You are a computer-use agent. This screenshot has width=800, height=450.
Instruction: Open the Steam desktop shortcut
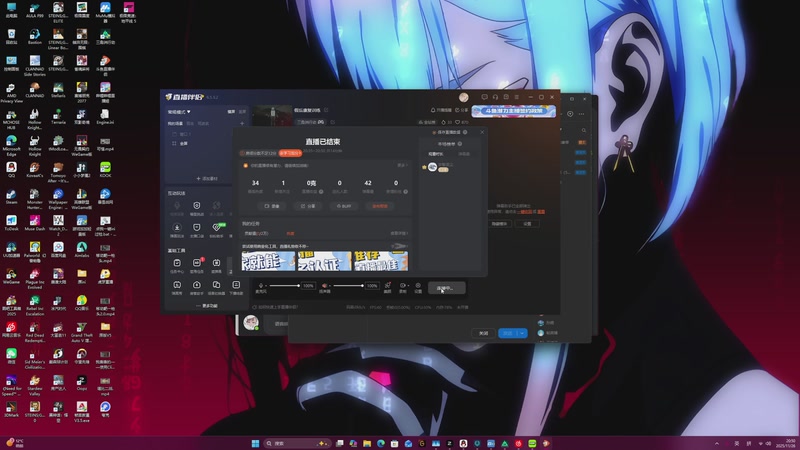coord(11,196)
